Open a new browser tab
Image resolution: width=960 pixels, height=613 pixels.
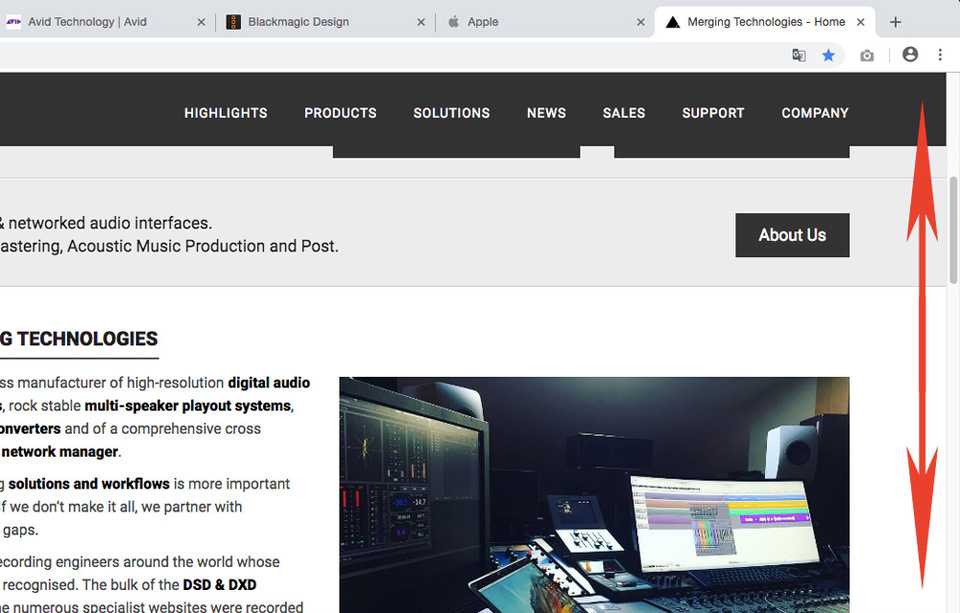point(895,22)
